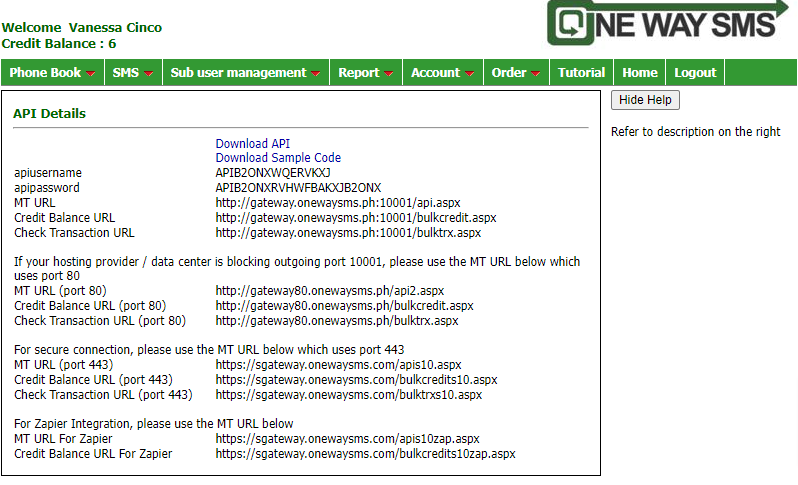Expand the Report menu
Screen dimensions: 798x485
[x=365, y=73]
